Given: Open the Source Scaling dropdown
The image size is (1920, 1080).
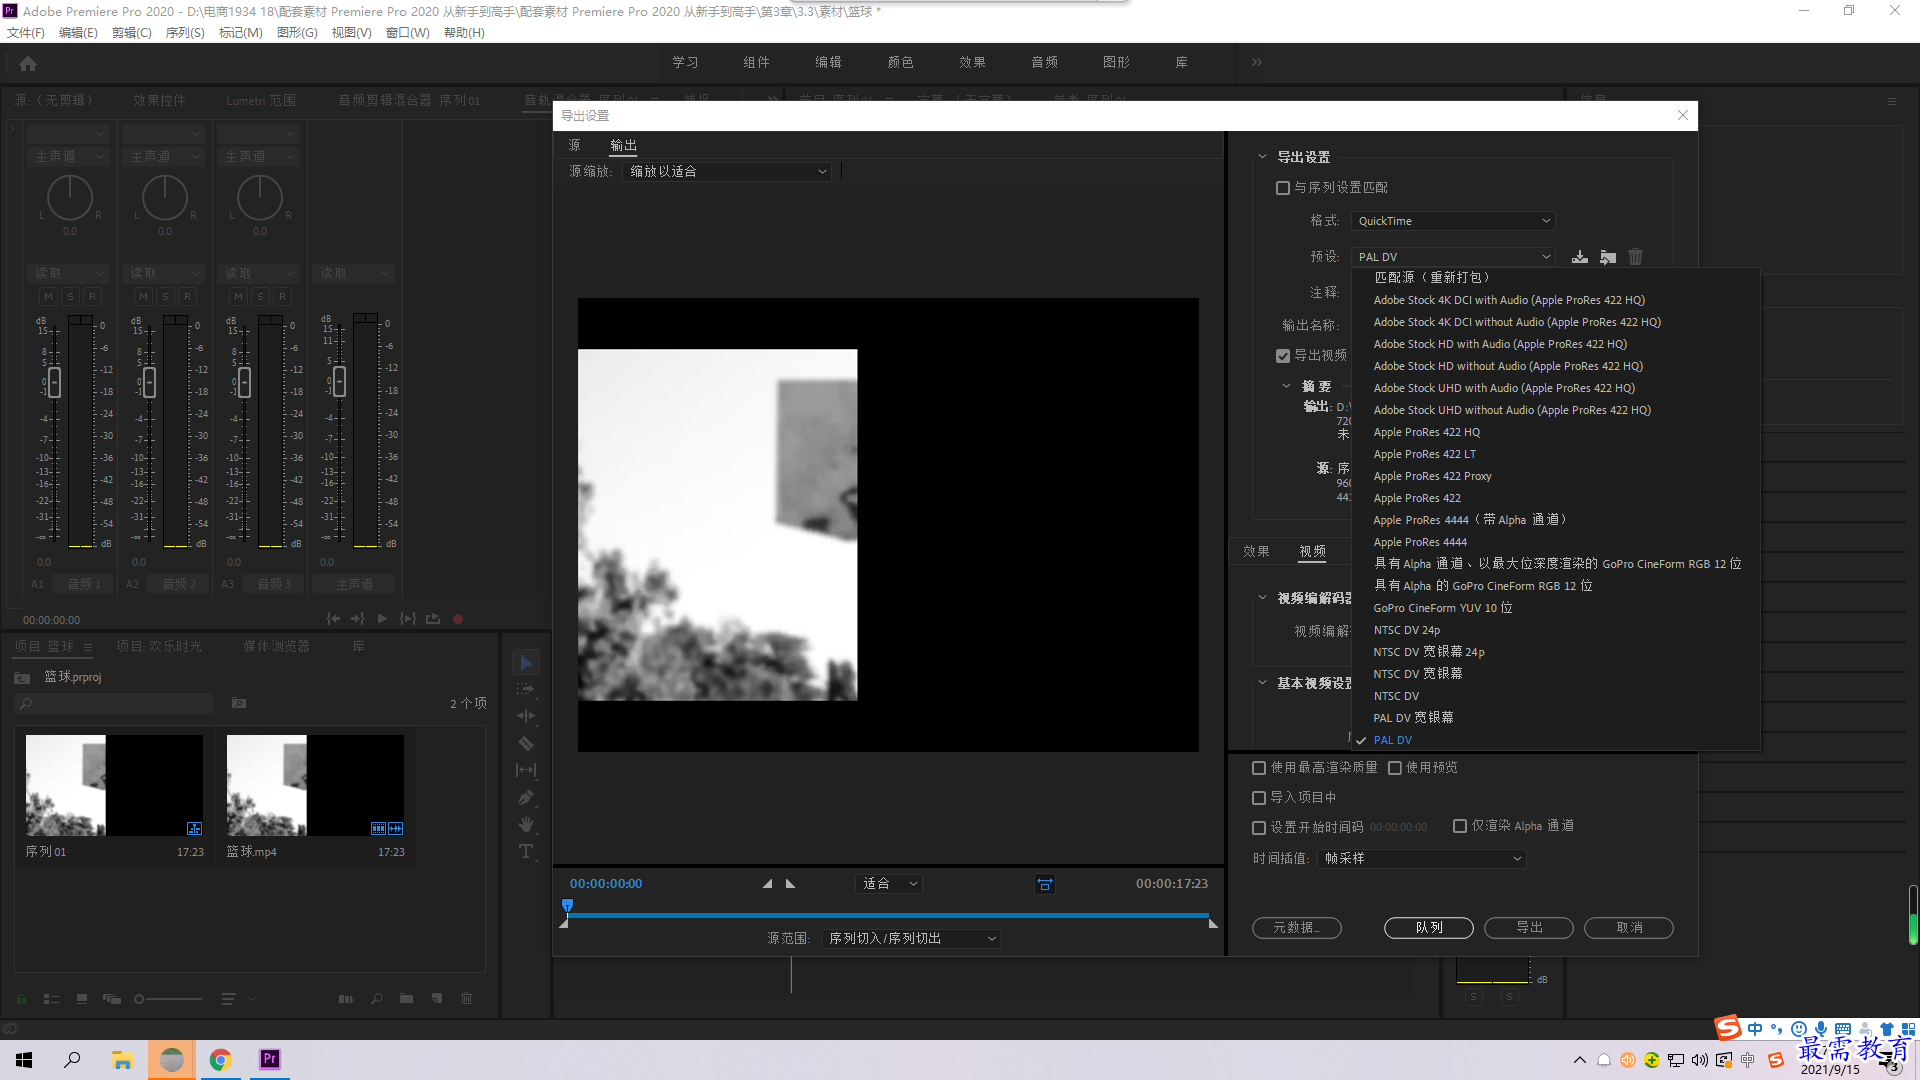Looking at the screenshot, I should click(727, 172).
